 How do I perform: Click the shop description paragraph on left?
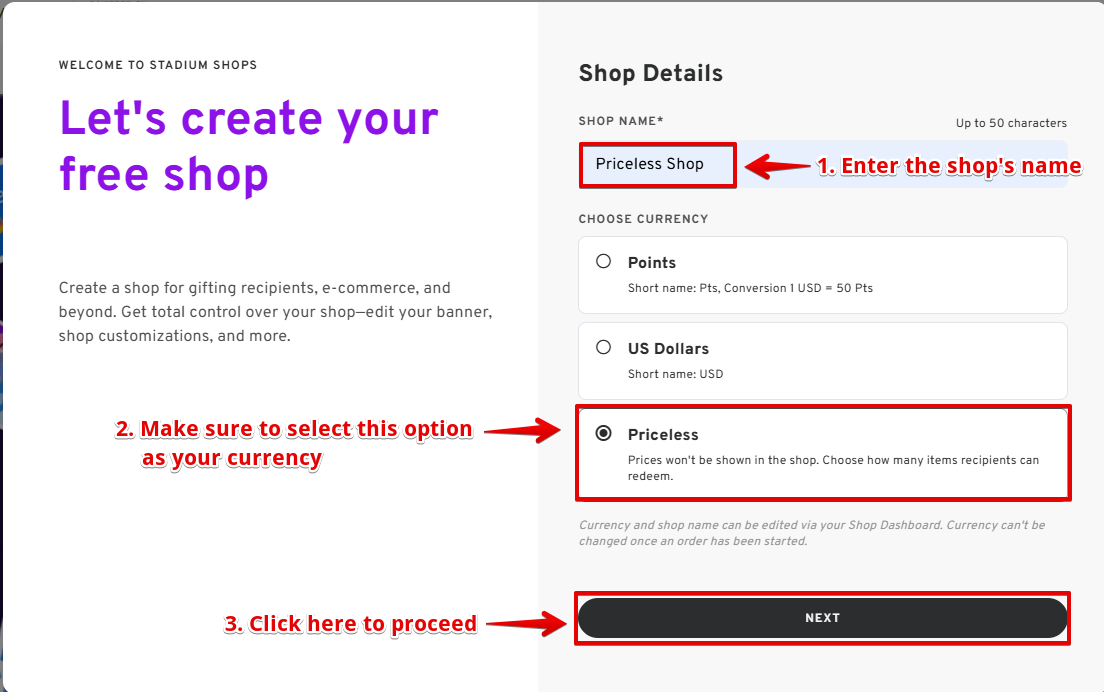[x=275, y=312]
